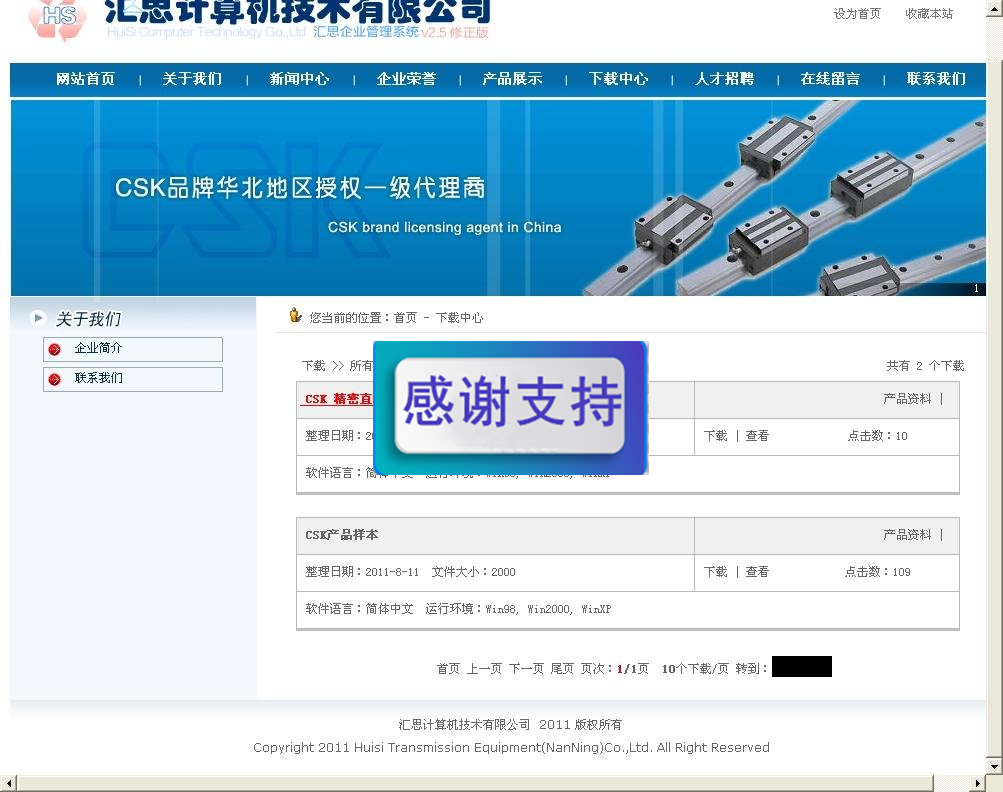Image resolution: width=1003 pixels, height=792 pixels.
Task: Open 网站首页 in navigation bar
Action: (85, 79)
